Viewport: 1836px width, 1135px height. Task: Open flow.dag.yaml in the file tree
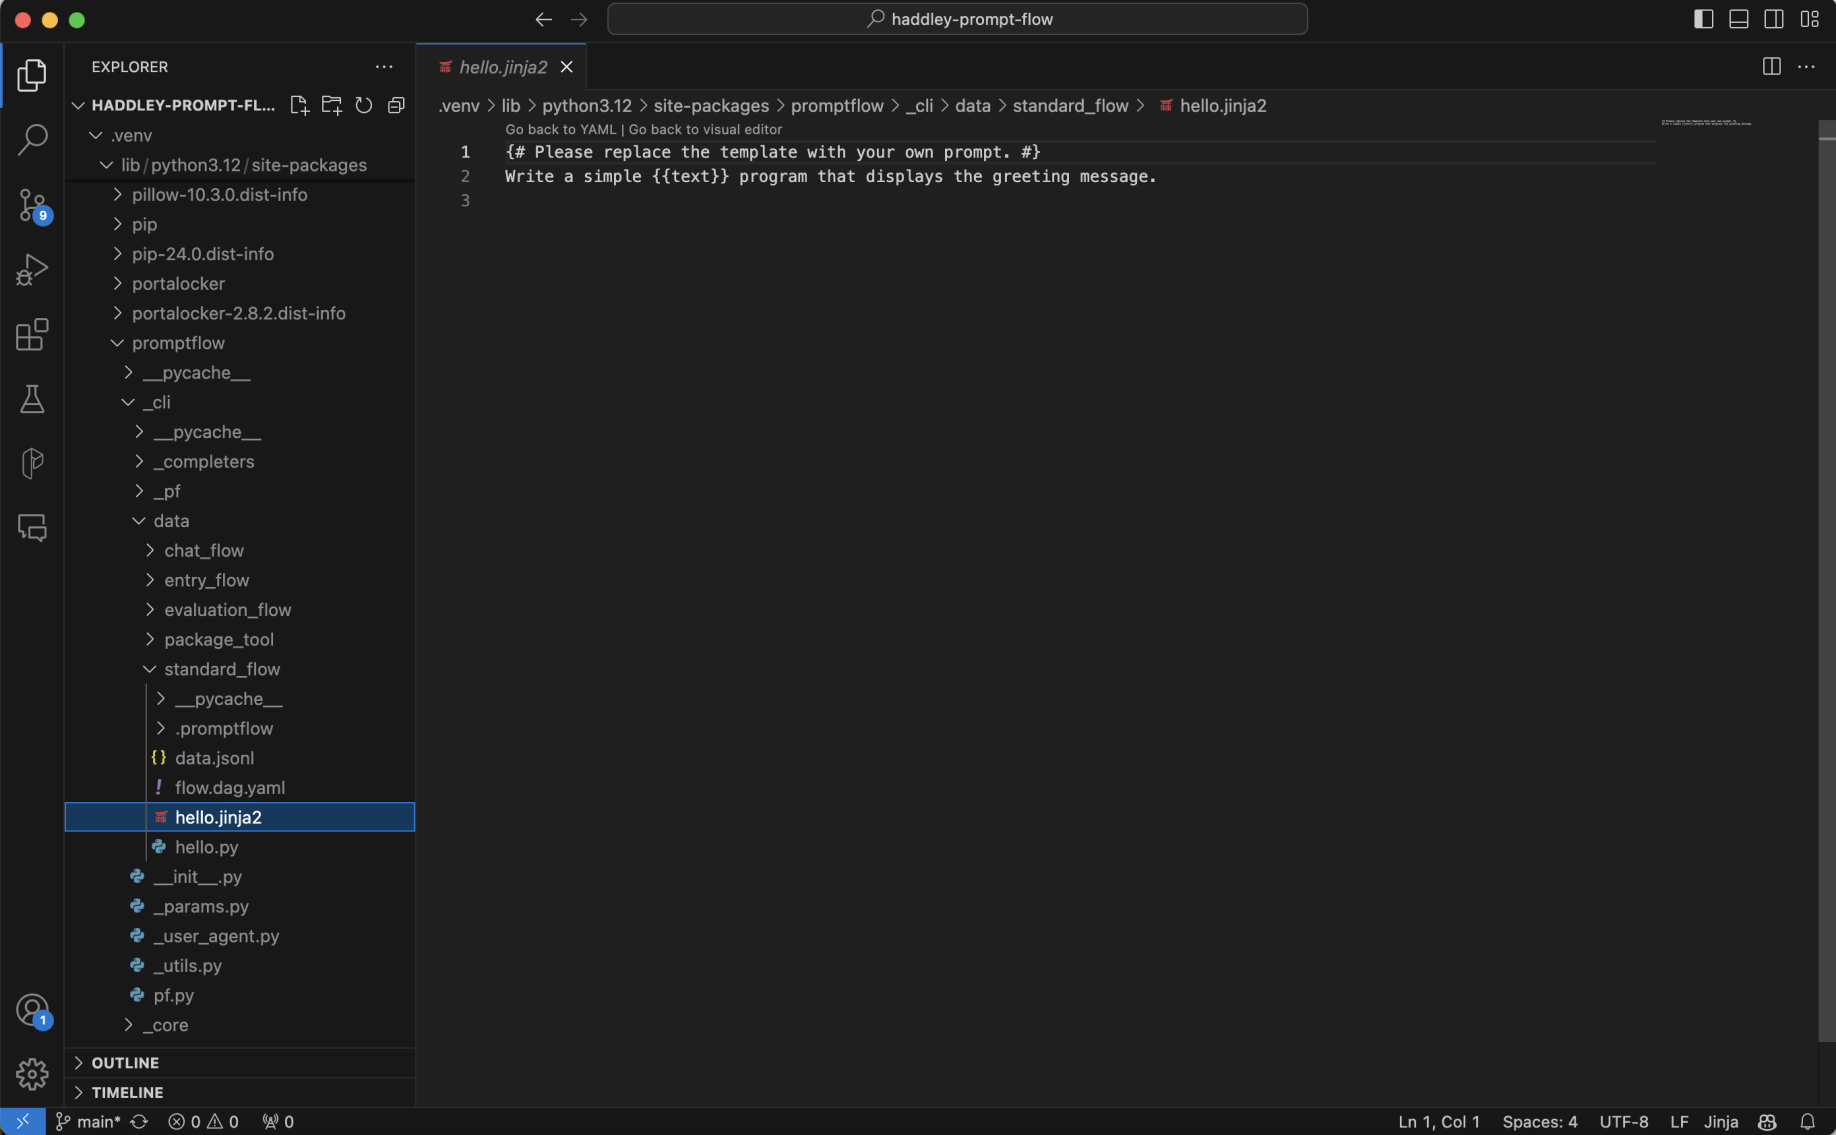pos(229,788)
